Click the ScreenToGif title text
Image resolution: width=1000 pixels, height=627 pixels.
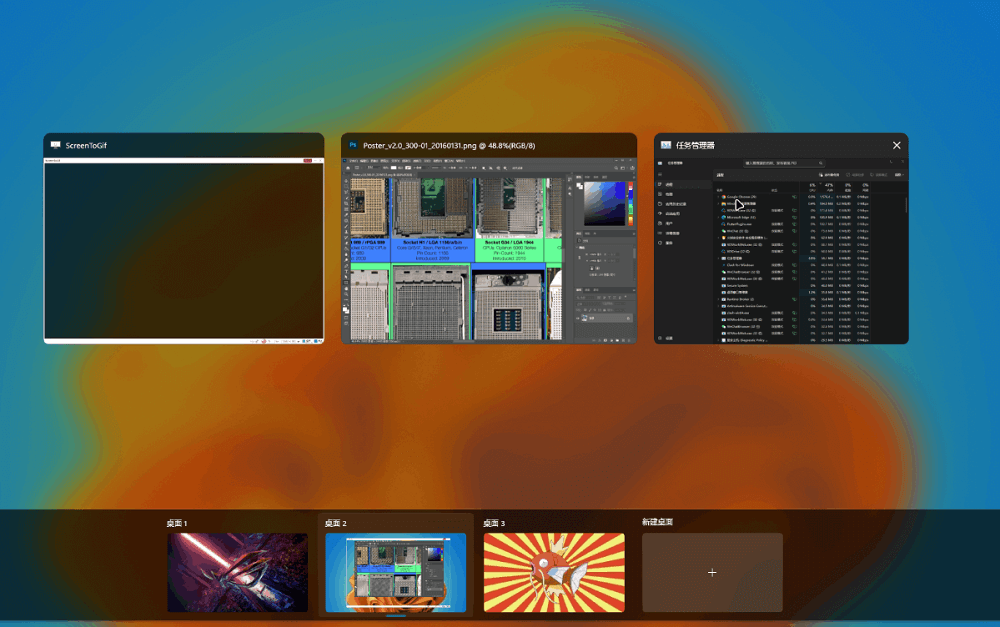[87, 146]
